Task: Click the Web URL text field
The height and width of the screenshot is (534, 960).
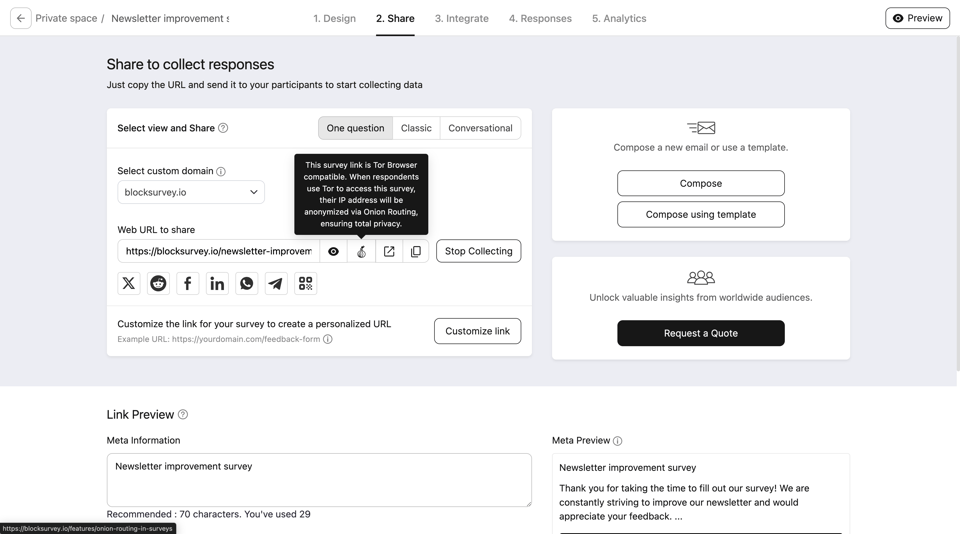Action: (x=219, y=251)
